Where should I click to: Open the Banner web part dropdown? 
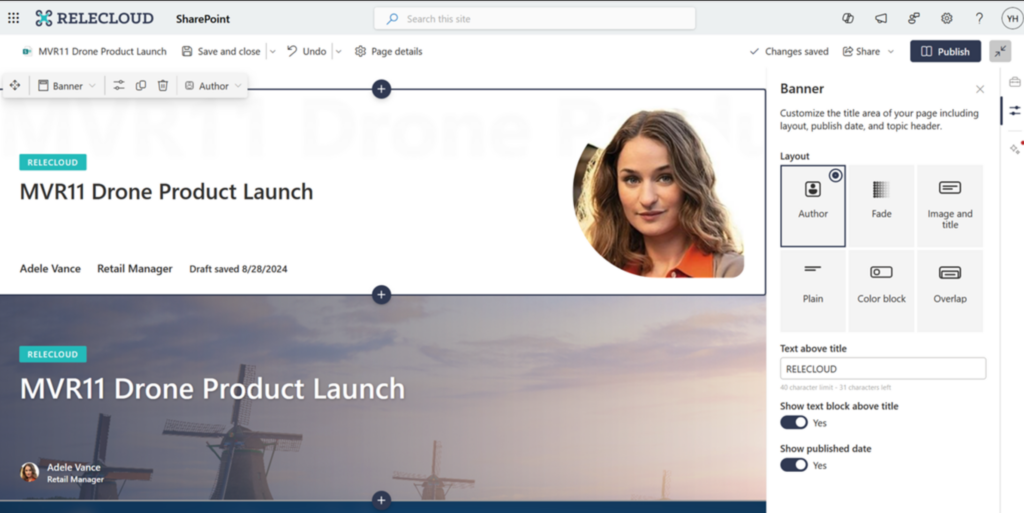67,86
